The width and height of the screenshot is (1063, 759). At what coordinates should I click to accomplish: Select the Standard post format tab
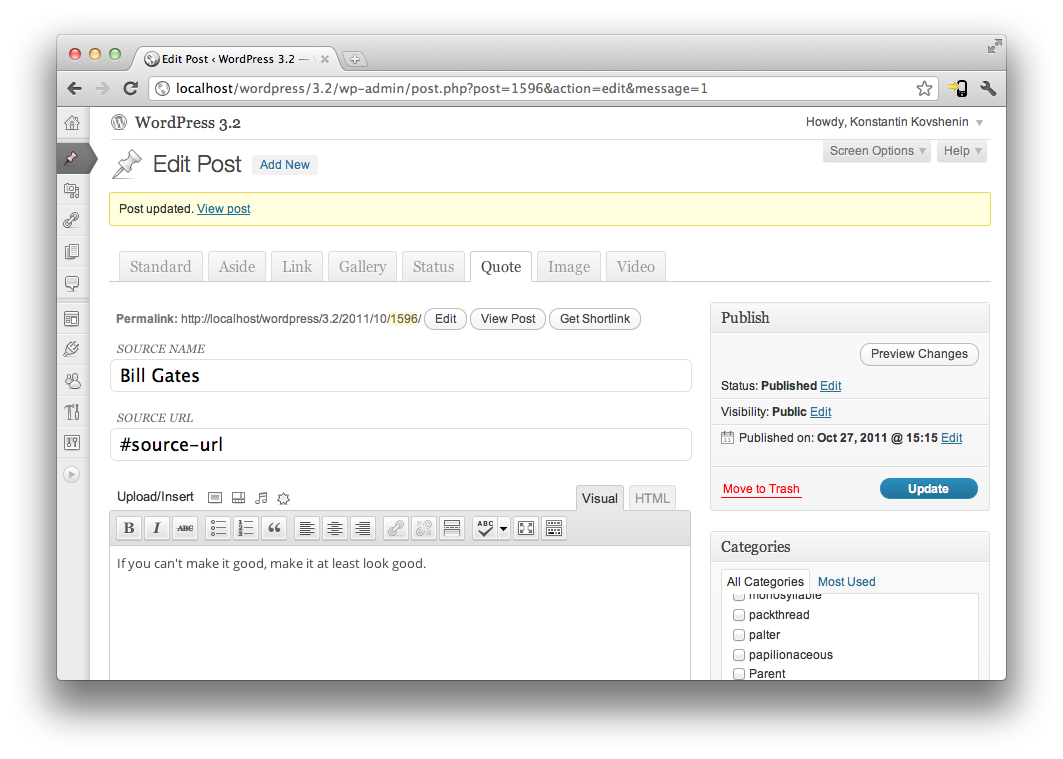(161, 266)
